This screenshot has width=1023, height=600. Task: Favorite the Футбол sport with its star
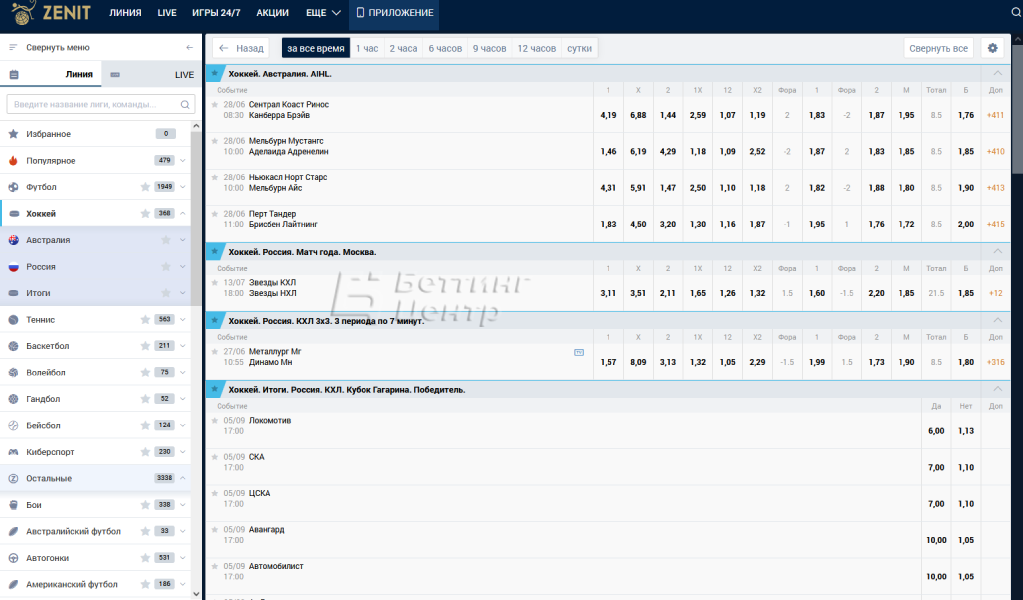click(x=145, y=187)
